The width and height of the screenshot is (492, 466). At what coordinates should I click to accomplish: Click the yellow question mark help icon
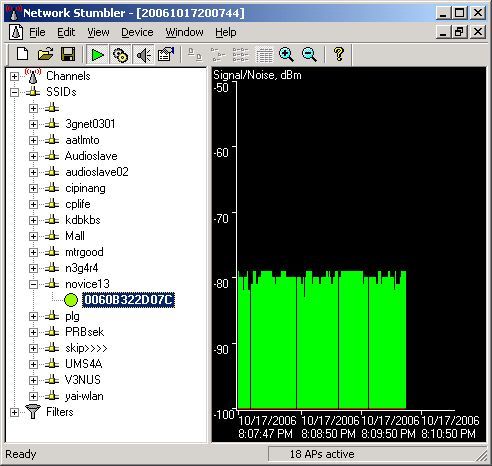click(339, 54)
